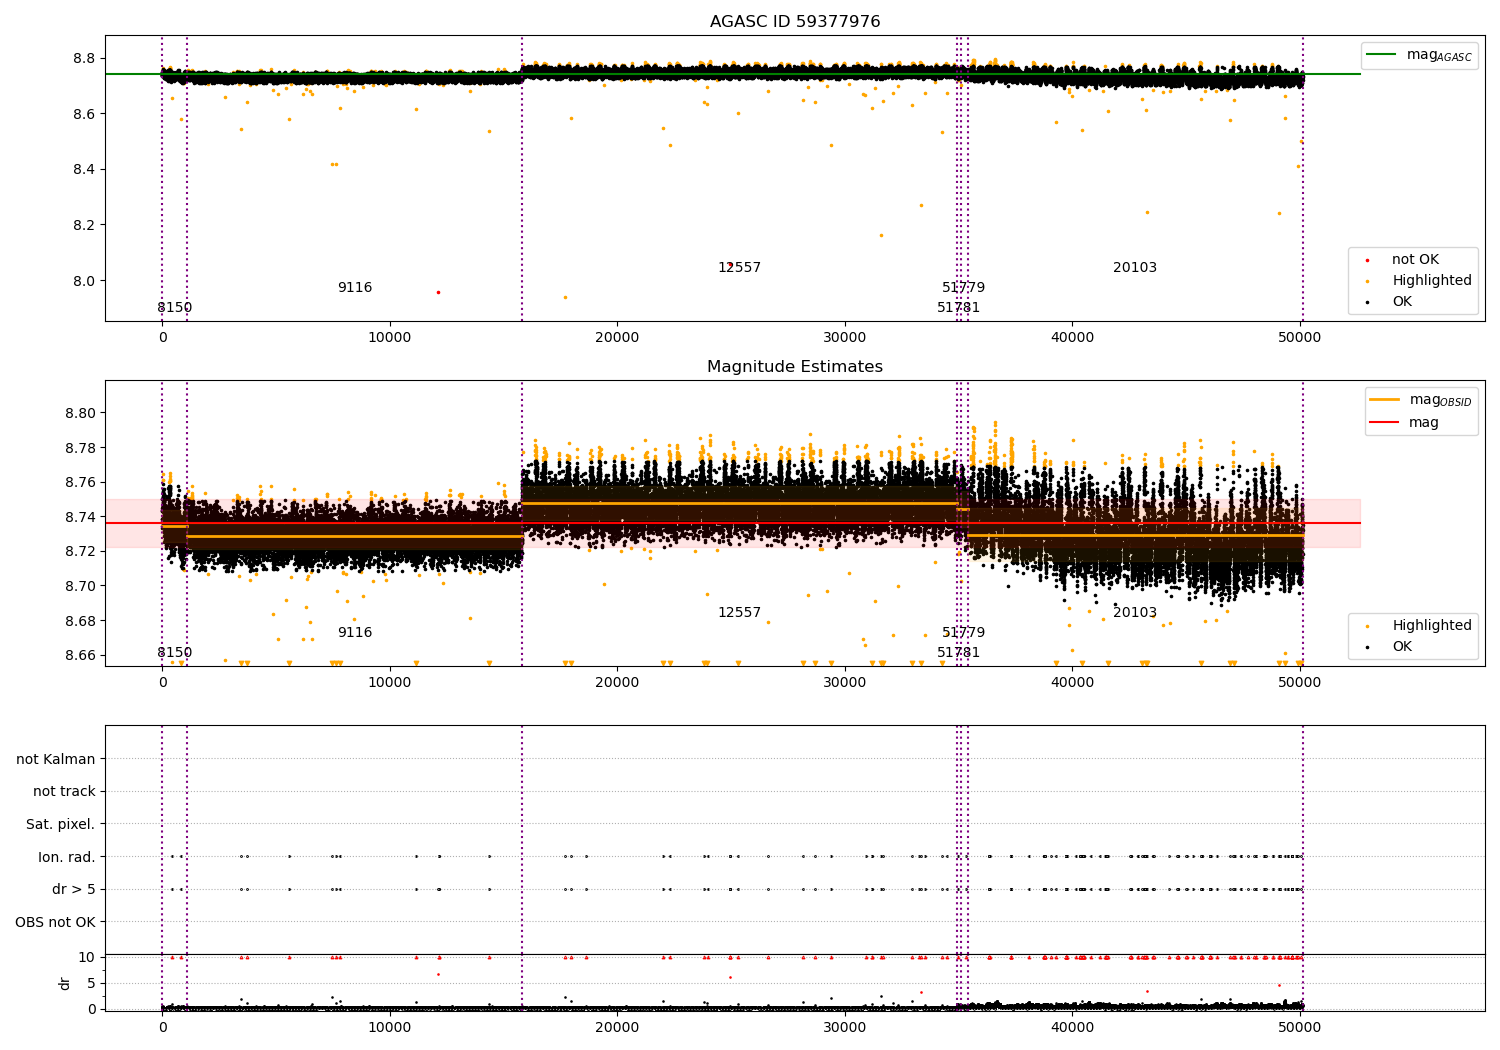Click x-axis tick 40000 under the bottom plot
Screen dimensions: 1500x1050
[1072, 1027]
